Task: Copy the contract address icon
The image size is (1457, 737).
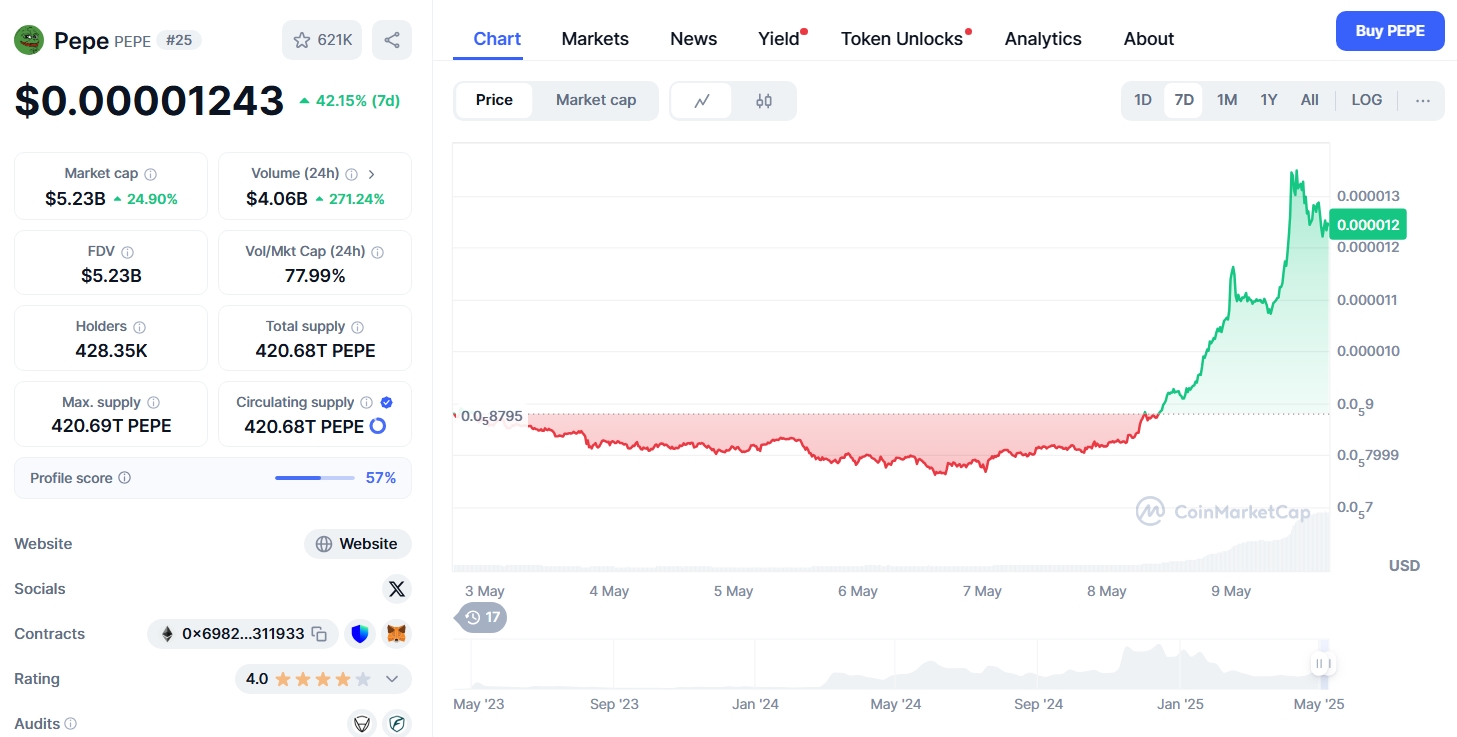Action: pos(319,634)
